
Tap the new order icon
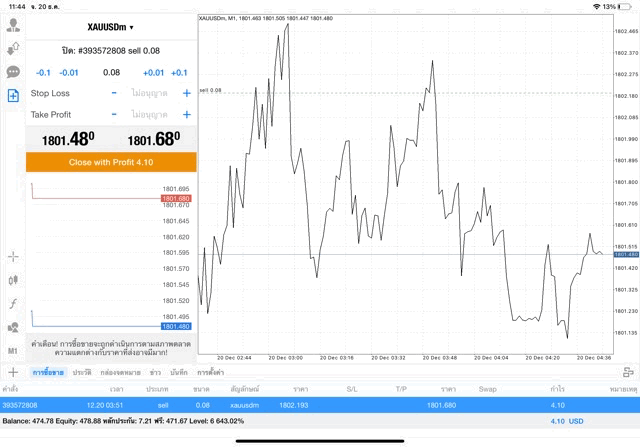point(13,96)
